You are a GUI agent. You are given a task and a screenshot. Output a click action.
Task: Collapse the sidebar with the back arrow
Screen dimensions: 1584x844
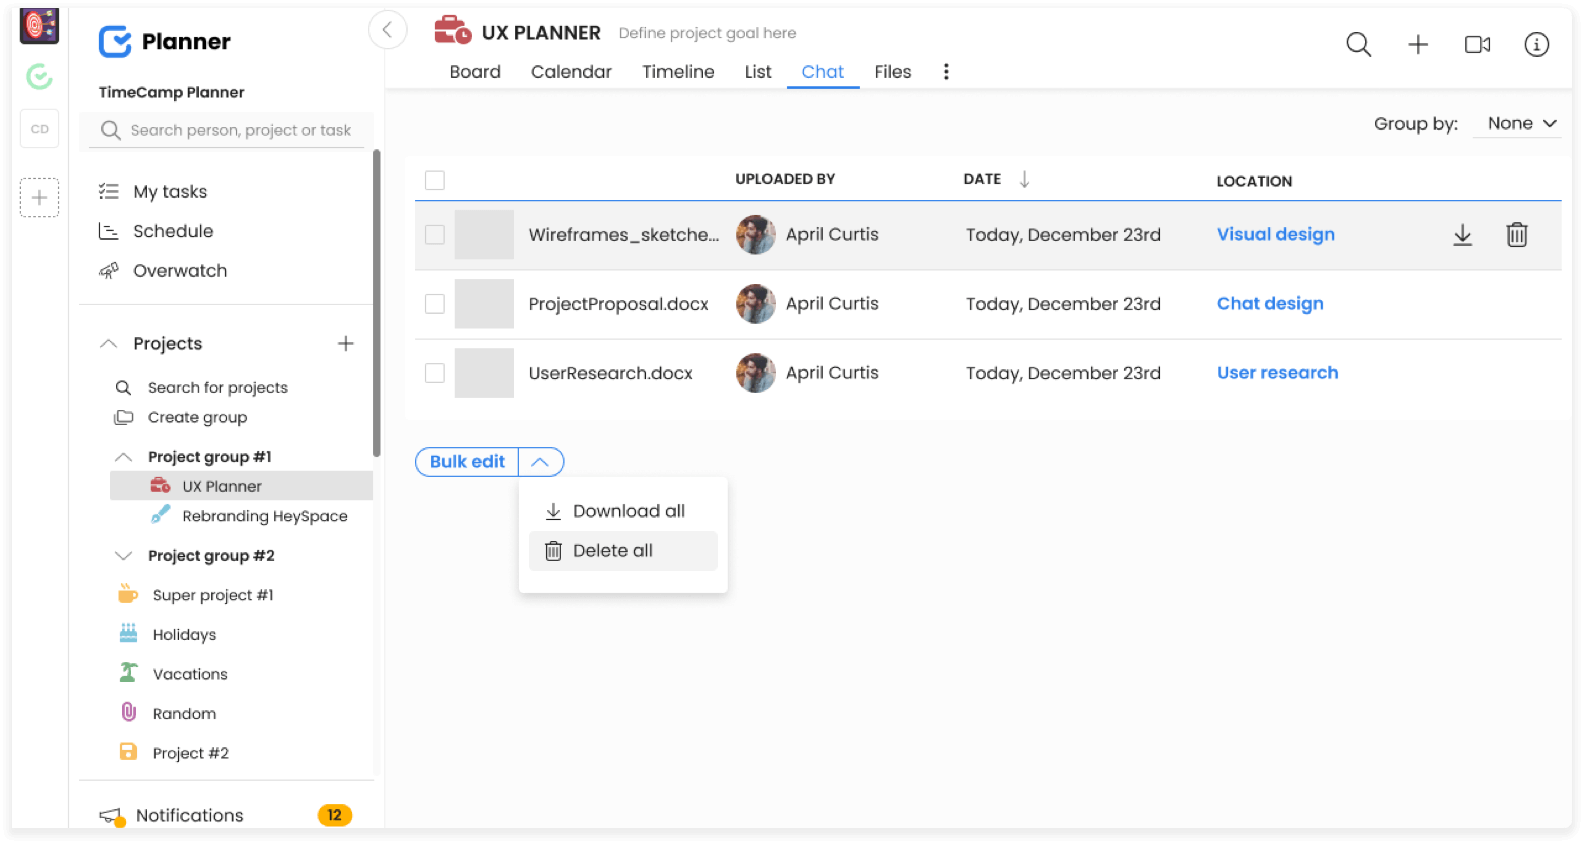(x=387, y=29)
